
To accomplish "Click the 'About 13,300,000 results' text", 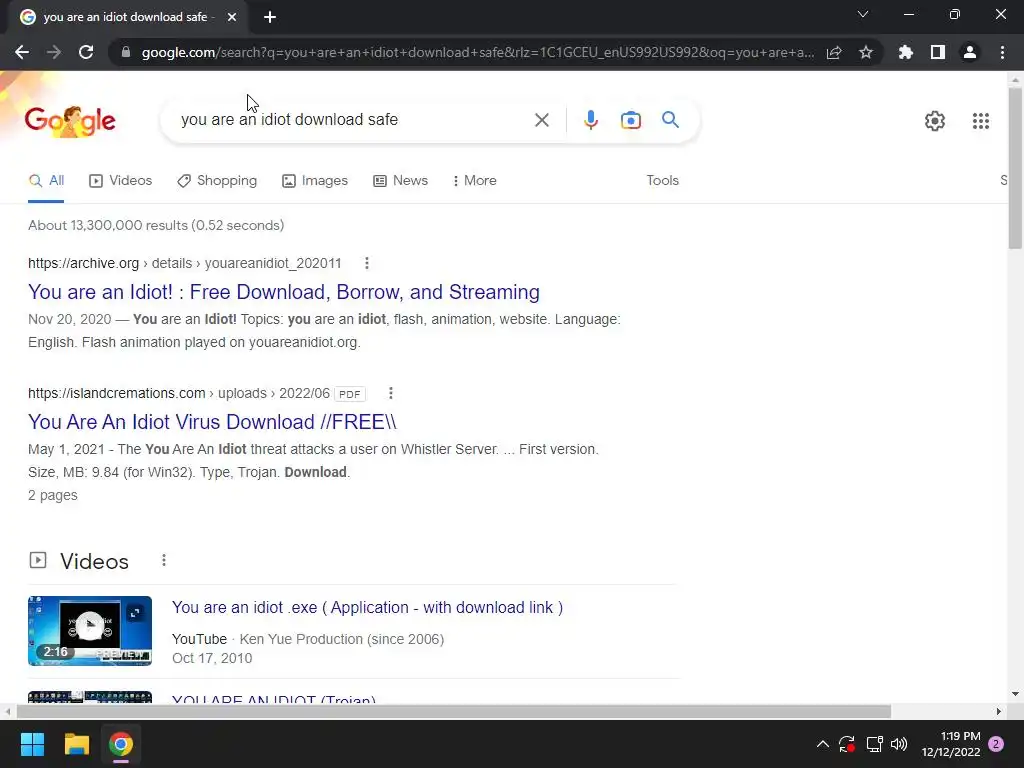I will [x=156, y=225].
